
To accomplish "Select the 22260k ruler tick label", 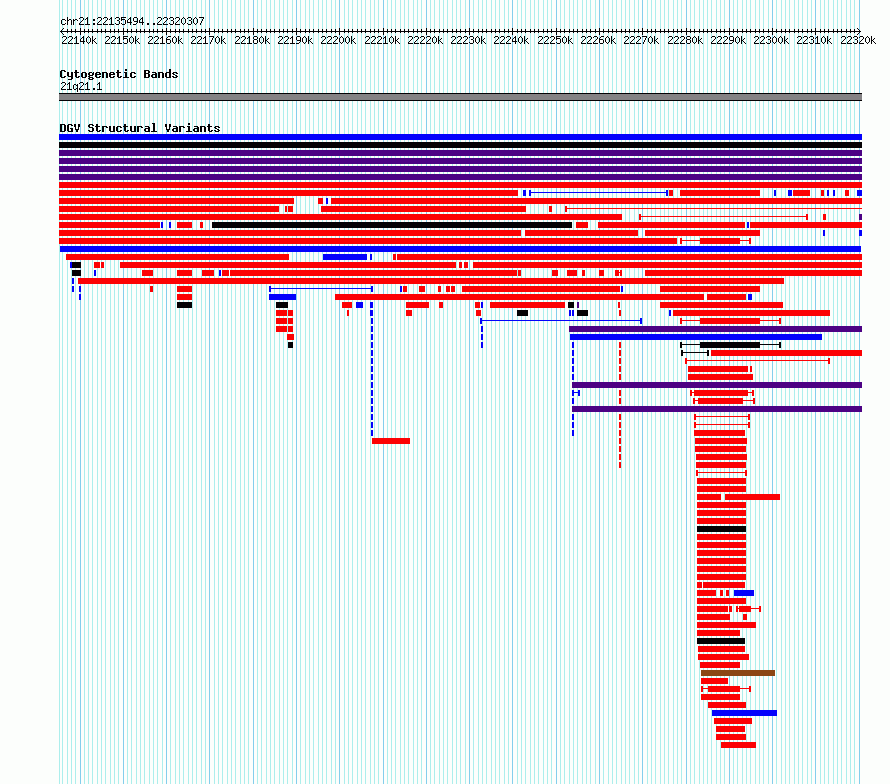I will (x=598, y=40).
